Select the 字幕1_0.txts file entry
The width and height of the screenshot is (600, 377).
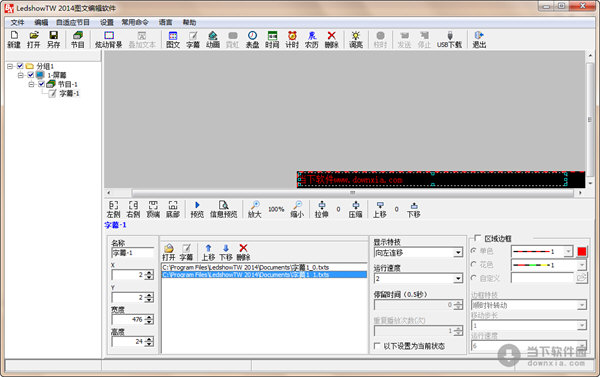(x=264, y=267)
